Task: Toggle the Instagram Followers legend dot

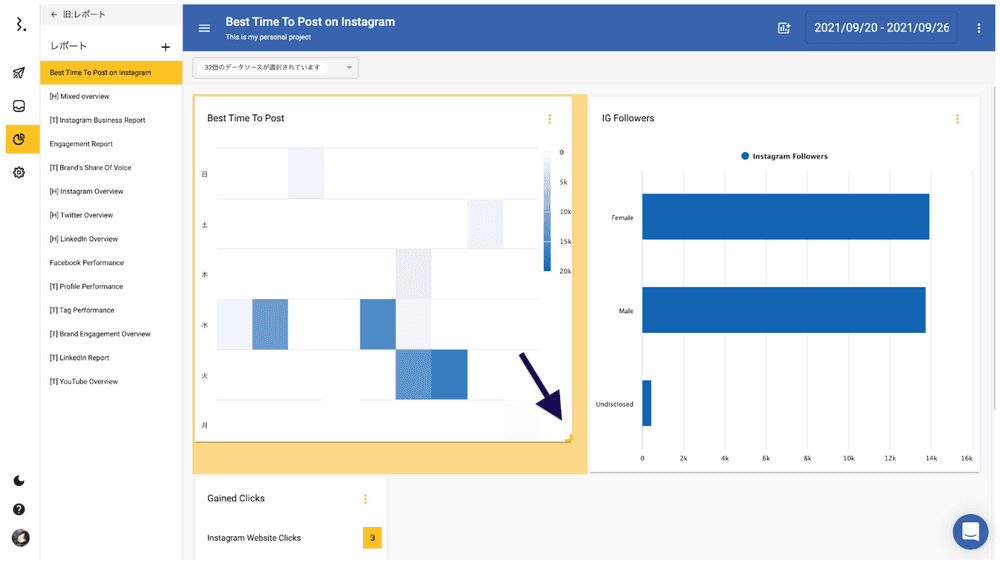Action: click(x=745, y=156)
